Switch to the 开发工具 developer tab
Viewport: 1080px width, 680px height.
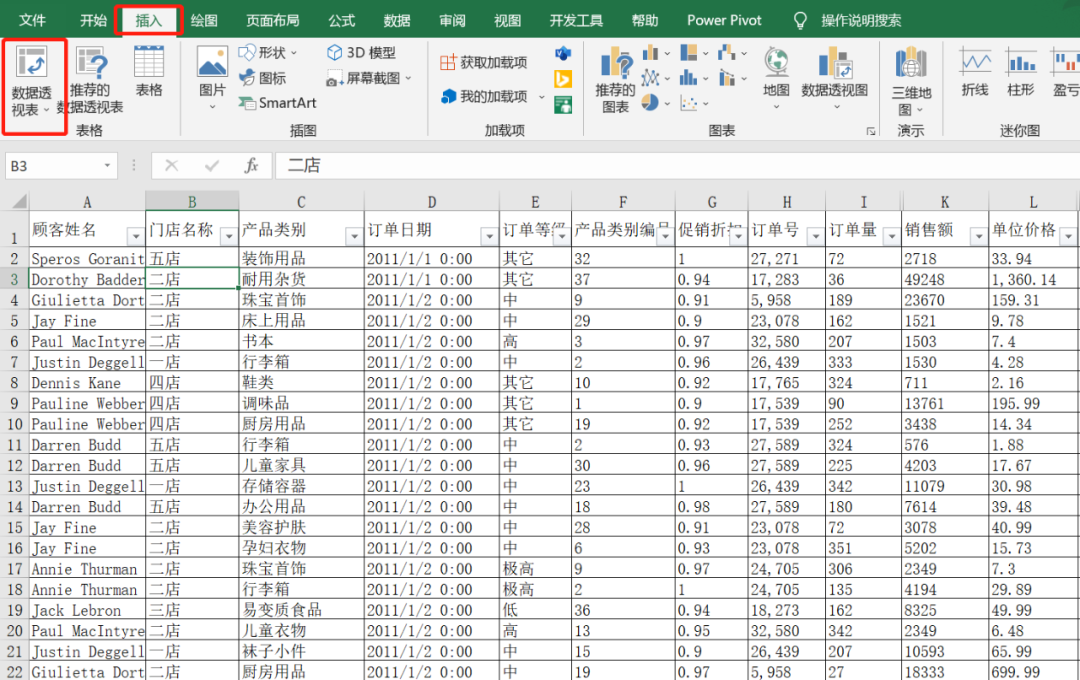click(x=576, y=21)
